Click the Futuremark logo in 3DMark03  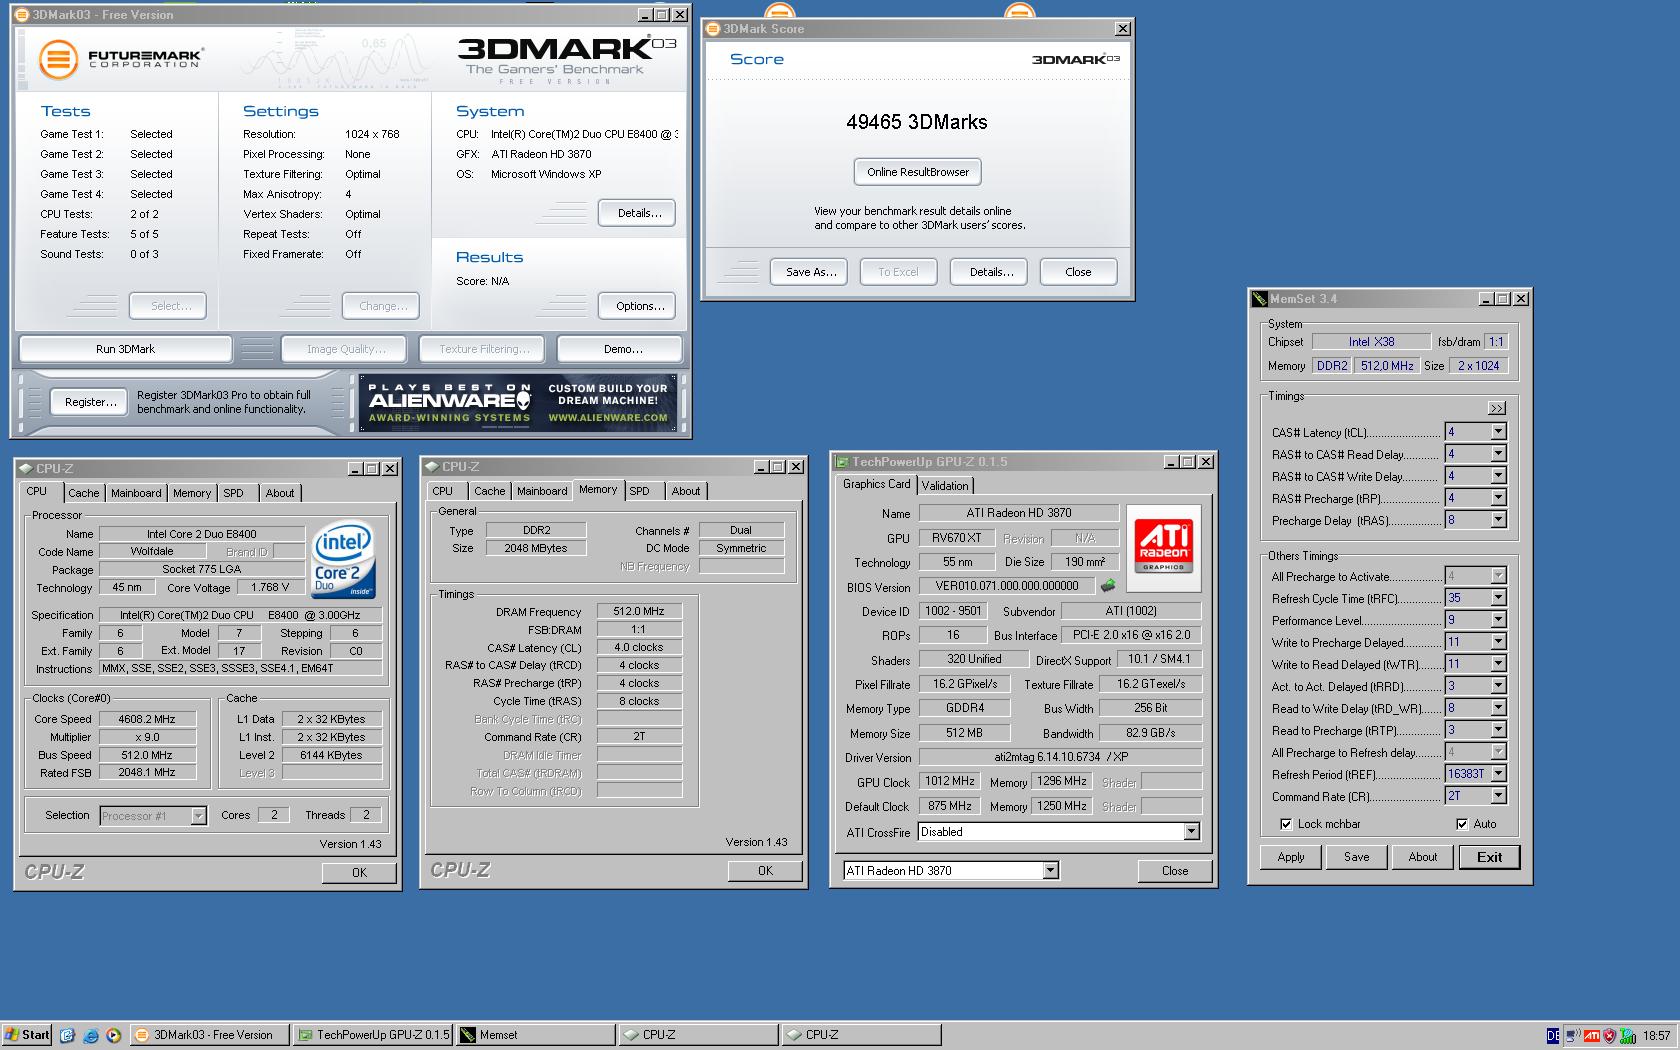pos(121,58)
